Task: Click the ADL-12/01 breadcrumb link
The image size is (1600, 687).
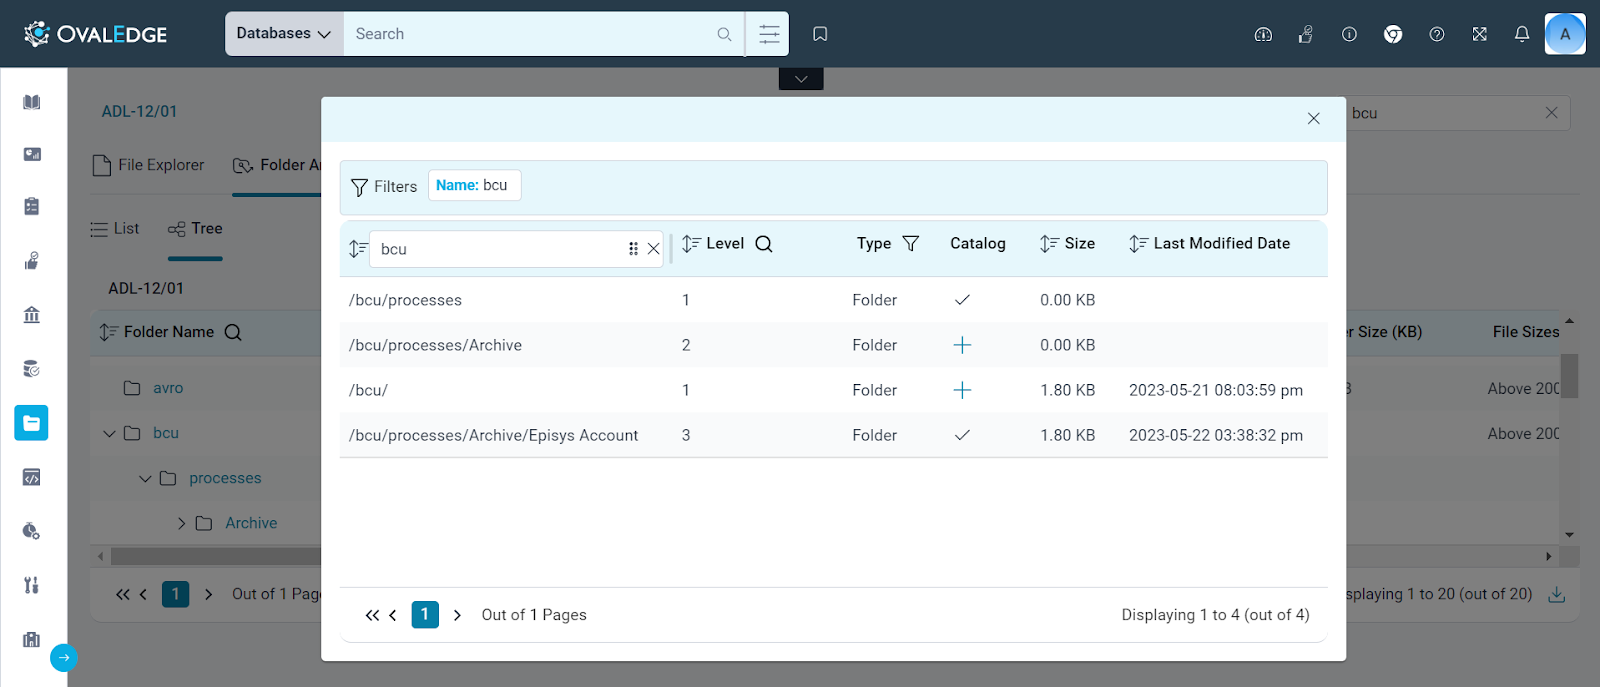Action: (139, 111)
